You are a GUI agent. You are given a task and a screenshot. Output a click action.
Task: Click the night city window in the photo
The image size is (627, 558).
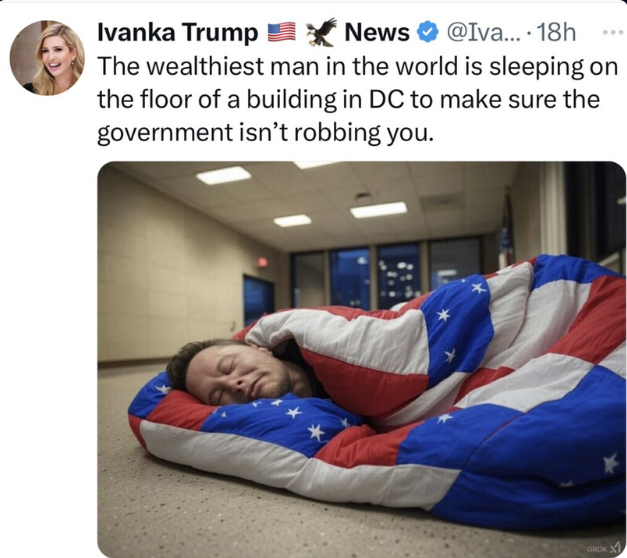[397, 275]
